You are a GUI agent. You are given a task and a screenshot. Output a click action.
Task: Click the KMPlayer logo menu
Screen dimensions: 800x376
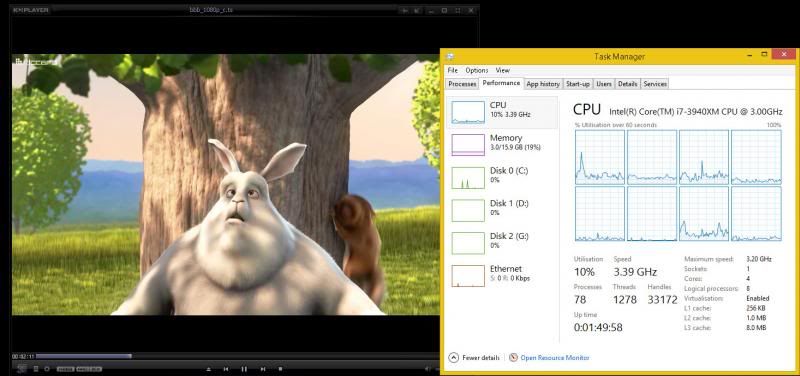pos(31,10)
